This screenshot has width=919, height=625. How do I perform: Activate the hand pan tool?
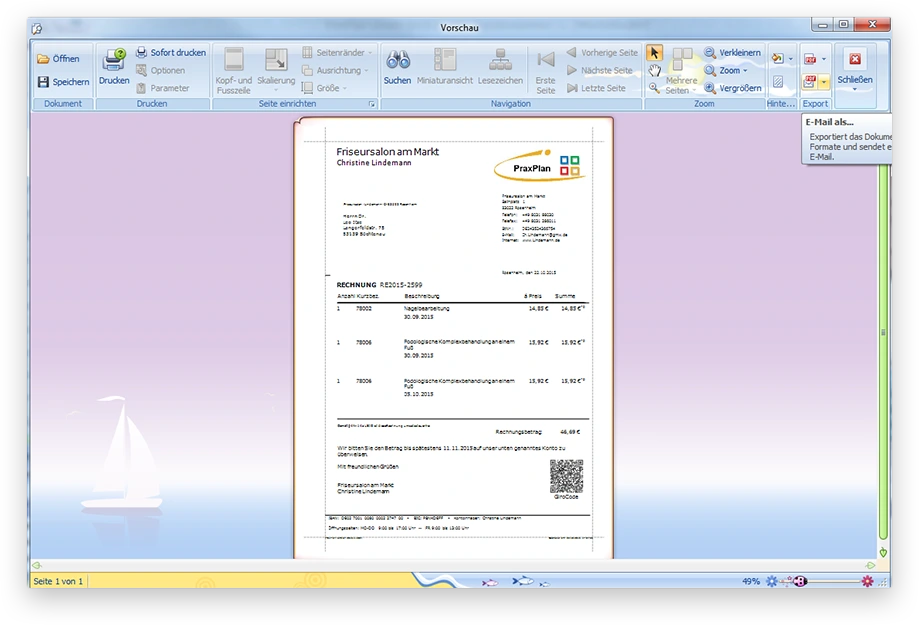[x=654, y=70]
